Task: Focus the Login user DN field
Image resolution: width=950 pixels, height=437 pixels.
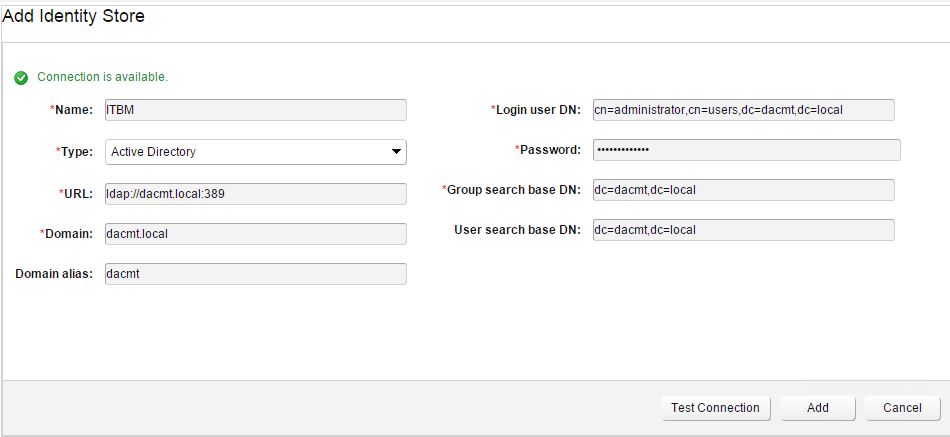Action: click(743, 110)
